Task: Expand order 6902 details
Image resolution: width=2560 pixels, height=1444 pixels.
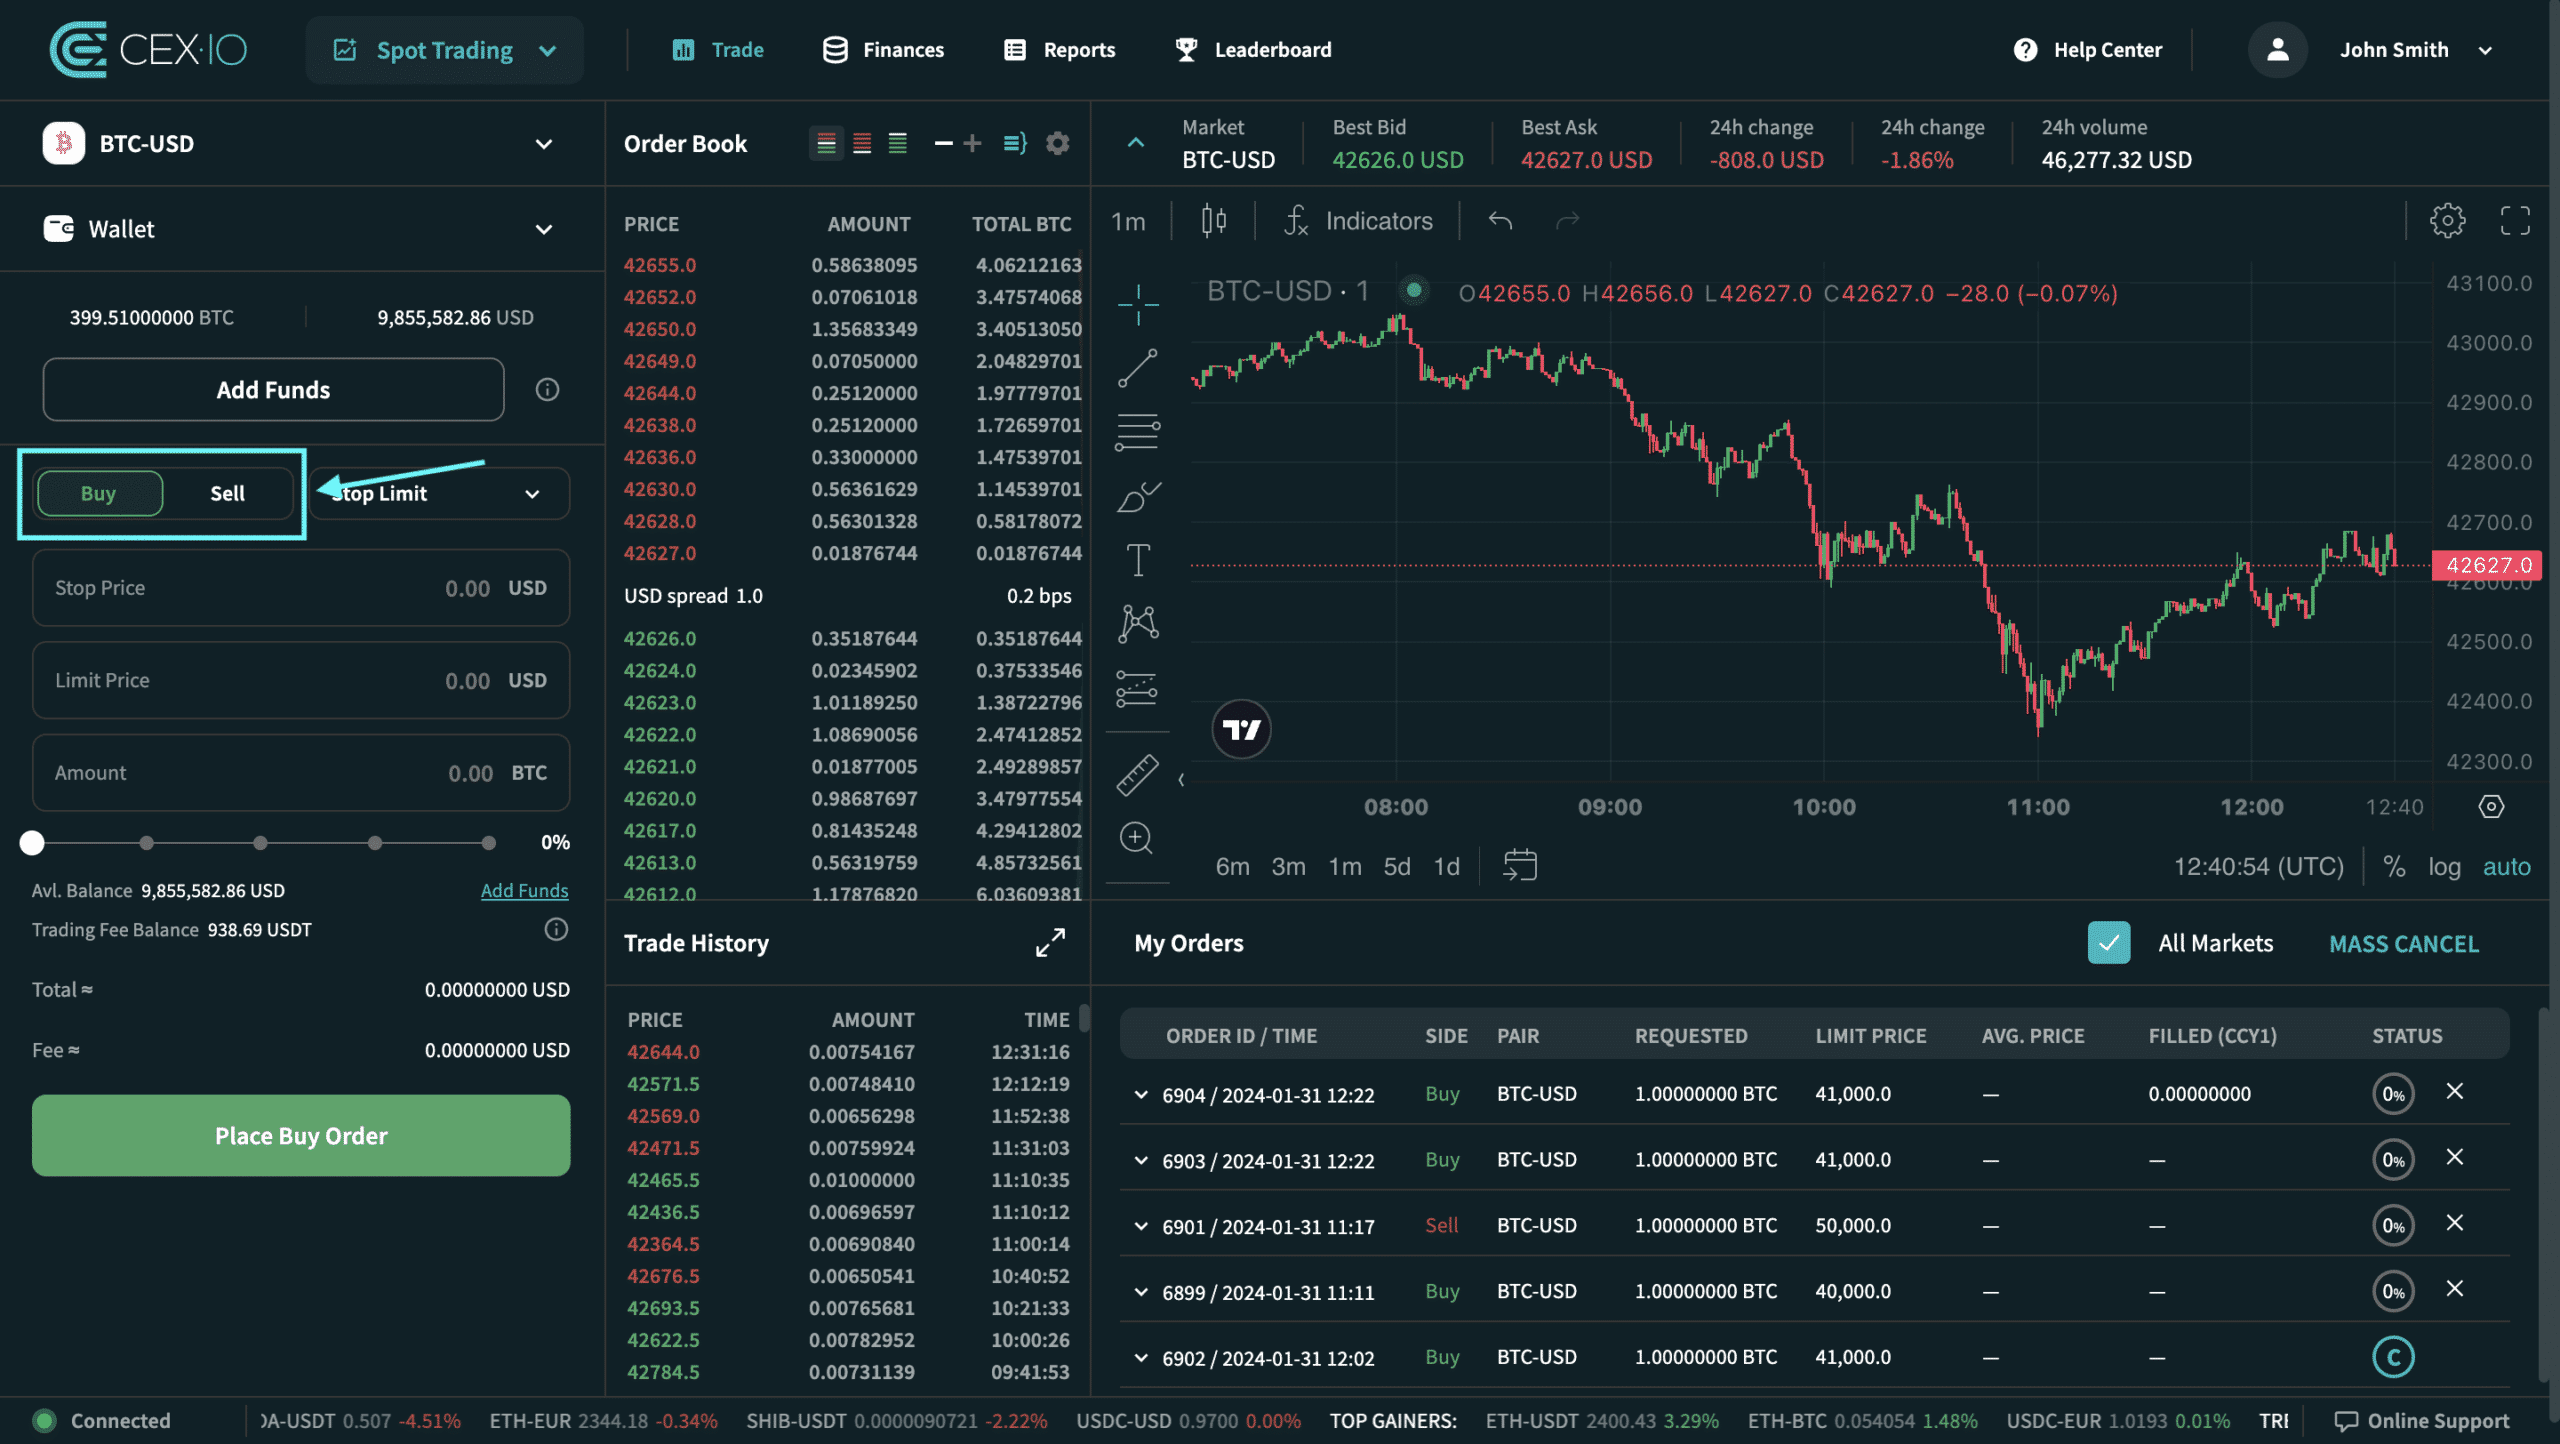Action: (1141, 1358)
